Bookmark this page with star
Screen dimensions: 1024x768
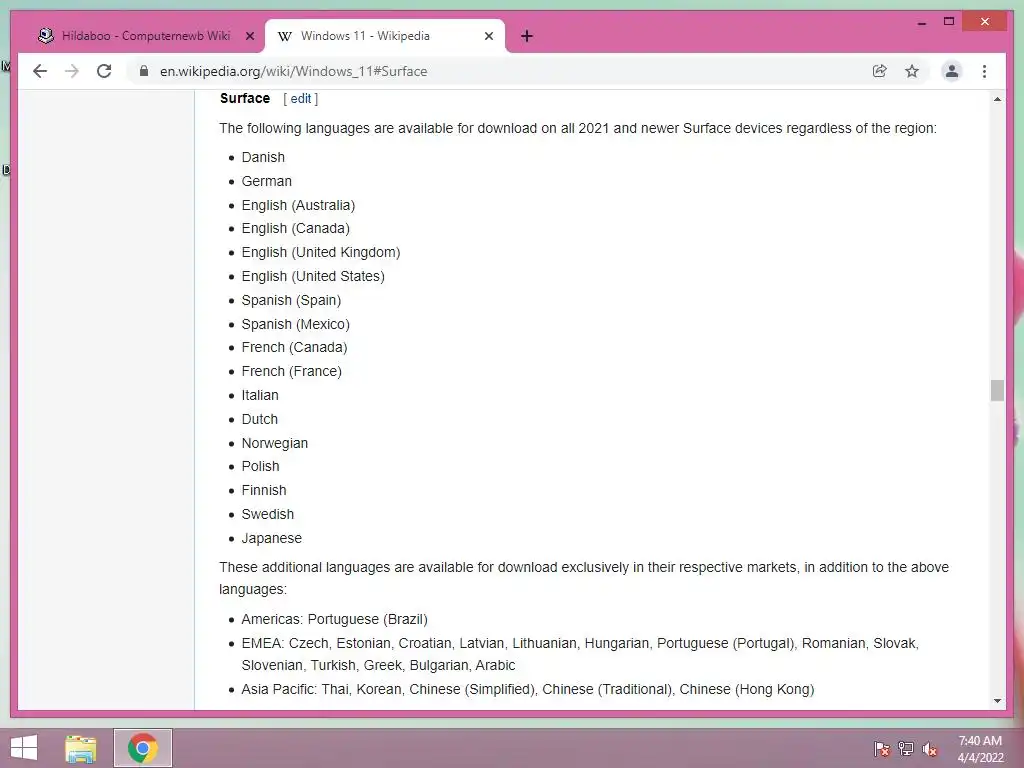pyautogui.click(x=912, y=71)
